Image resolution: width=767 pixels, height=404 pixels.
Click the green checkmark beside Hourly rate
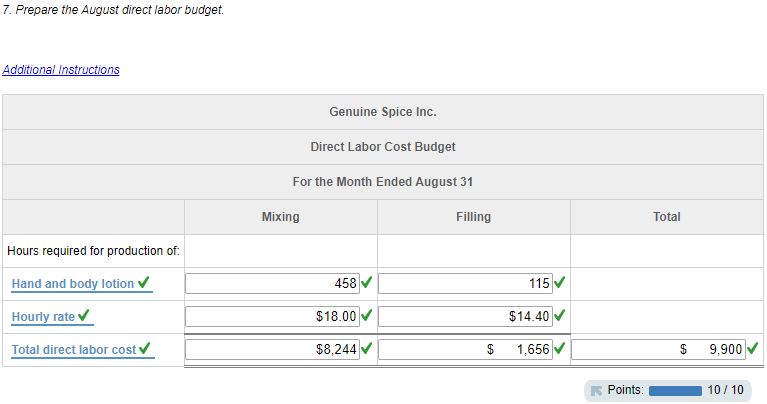tap(85, 316)
